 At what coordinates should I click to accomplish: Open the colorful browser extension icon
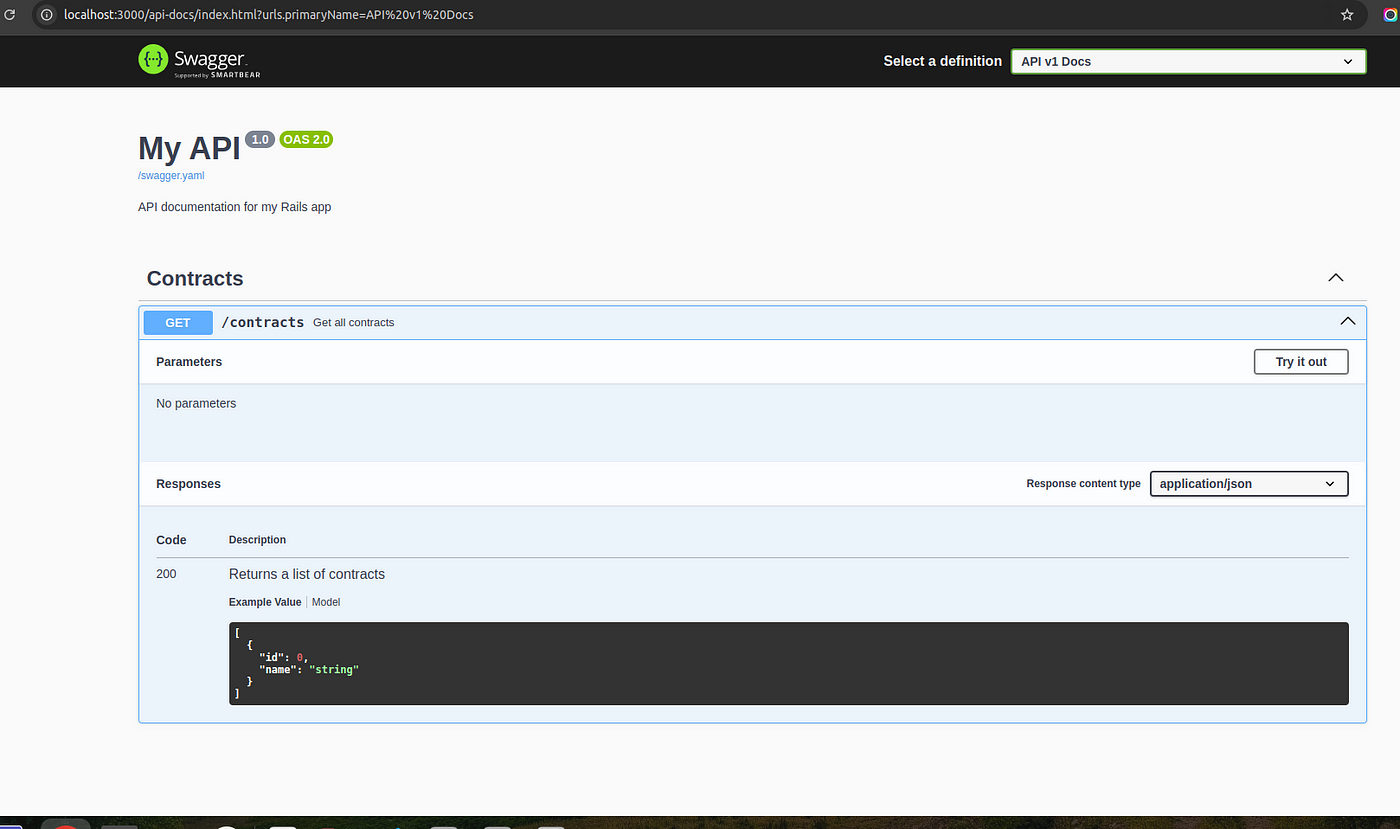click(1390, 15)
